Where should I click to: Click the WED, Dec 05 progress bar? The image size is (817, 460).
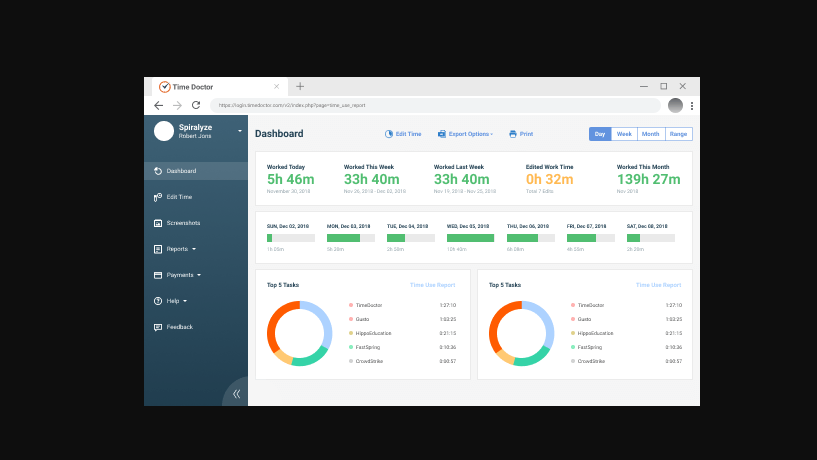(x=470, y=238)
